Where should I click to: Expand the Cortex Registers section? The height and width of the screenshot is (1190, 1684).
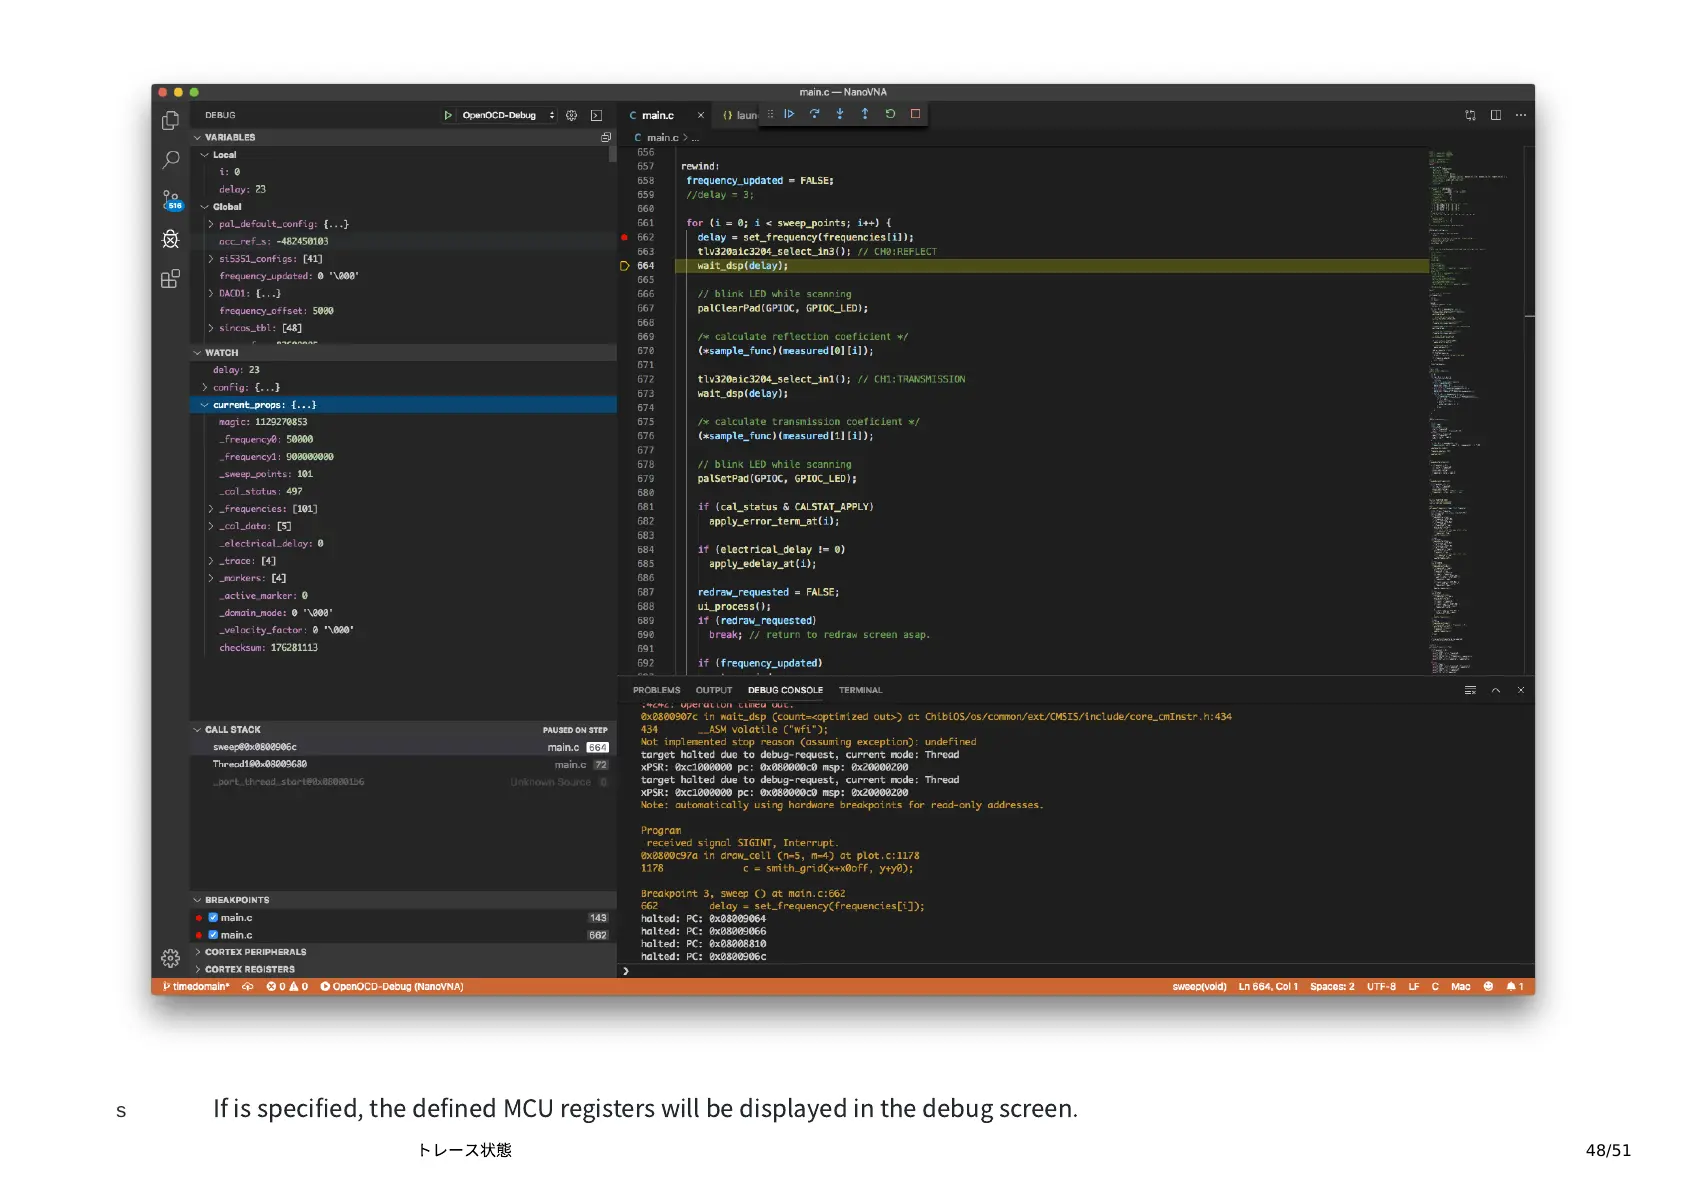point(250,969)
